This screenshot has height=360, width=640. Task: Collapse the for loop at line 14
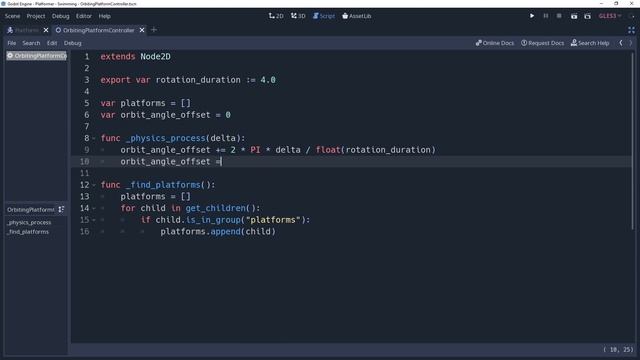[94, 208]
